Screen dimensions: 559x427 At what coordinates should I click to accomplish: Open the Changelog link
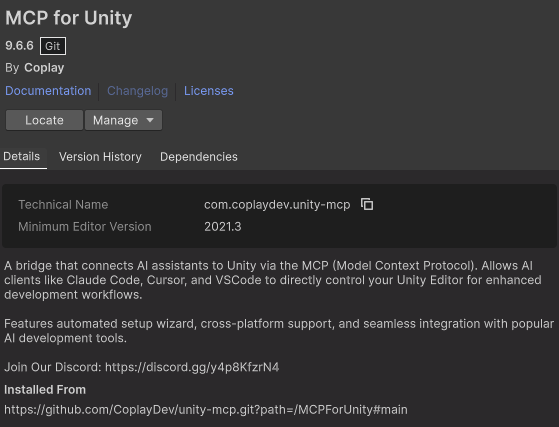pos(138,91)
